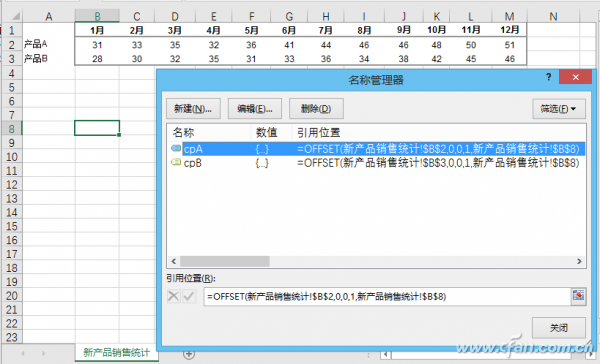
Task: Add a new worksheet with the plus icon
Action: (189, 354)
